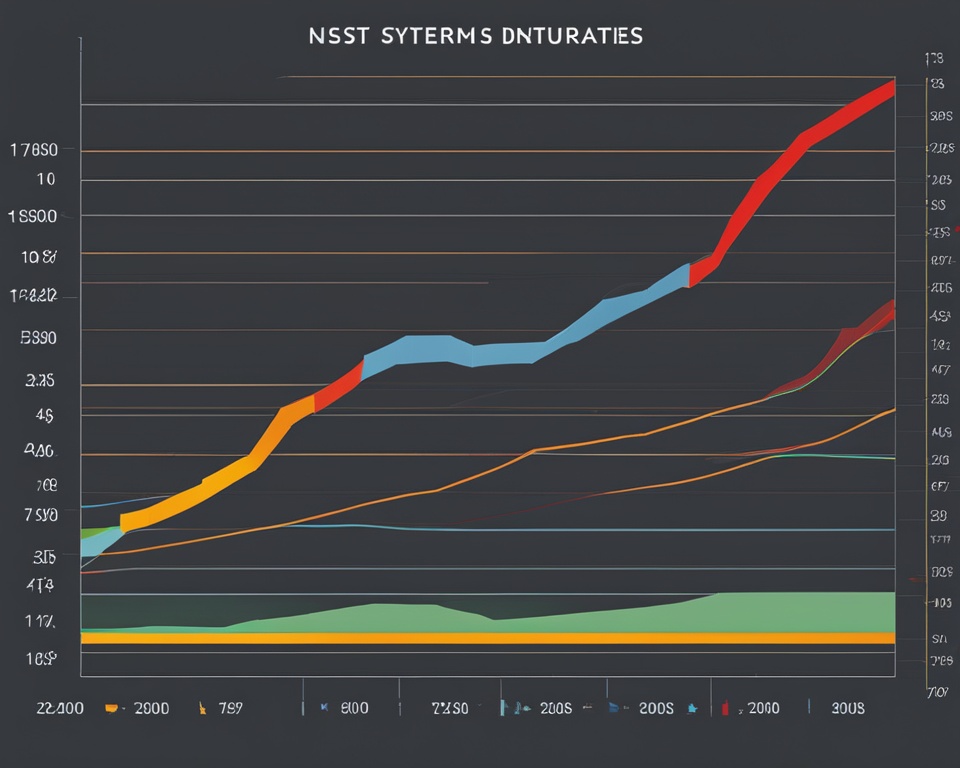
Task: Click the orange legend swatch before 2900
Action: coord(111,709)
